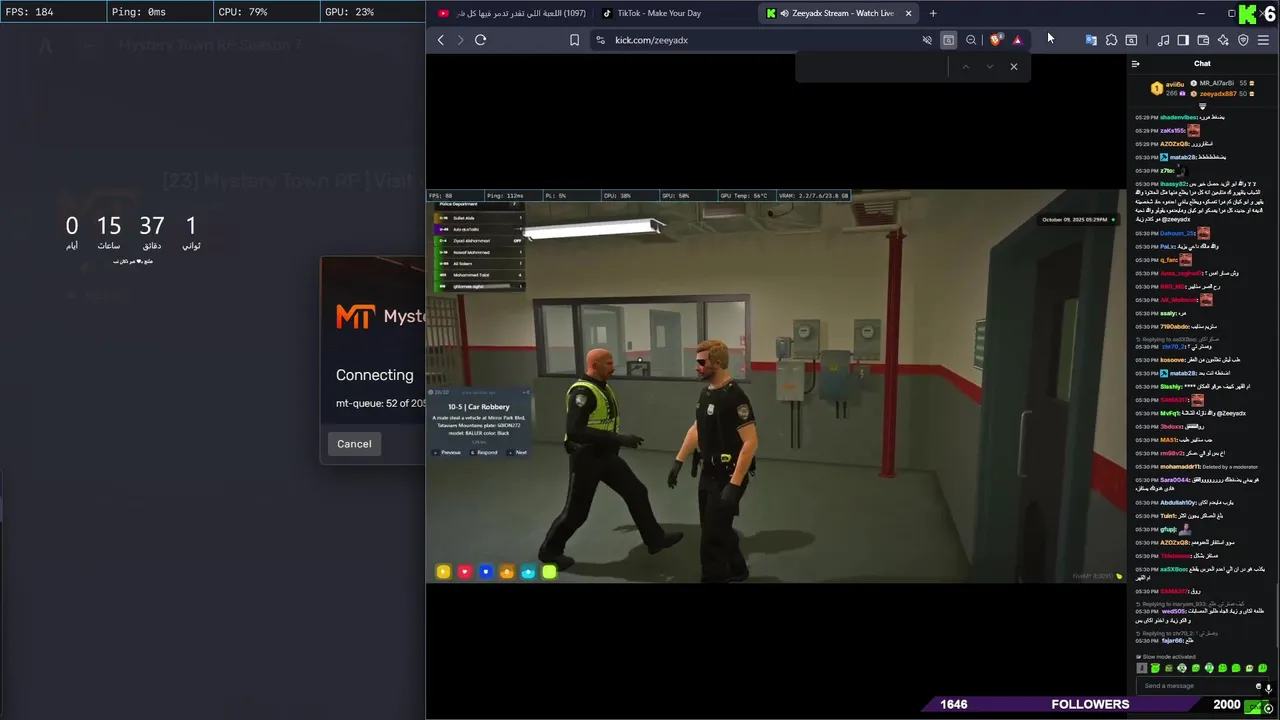Image resolution: width=1280 pixels, height=720 pixels.
Task: Click username Abdullah10y in chat
Action: pos(1178,503)
